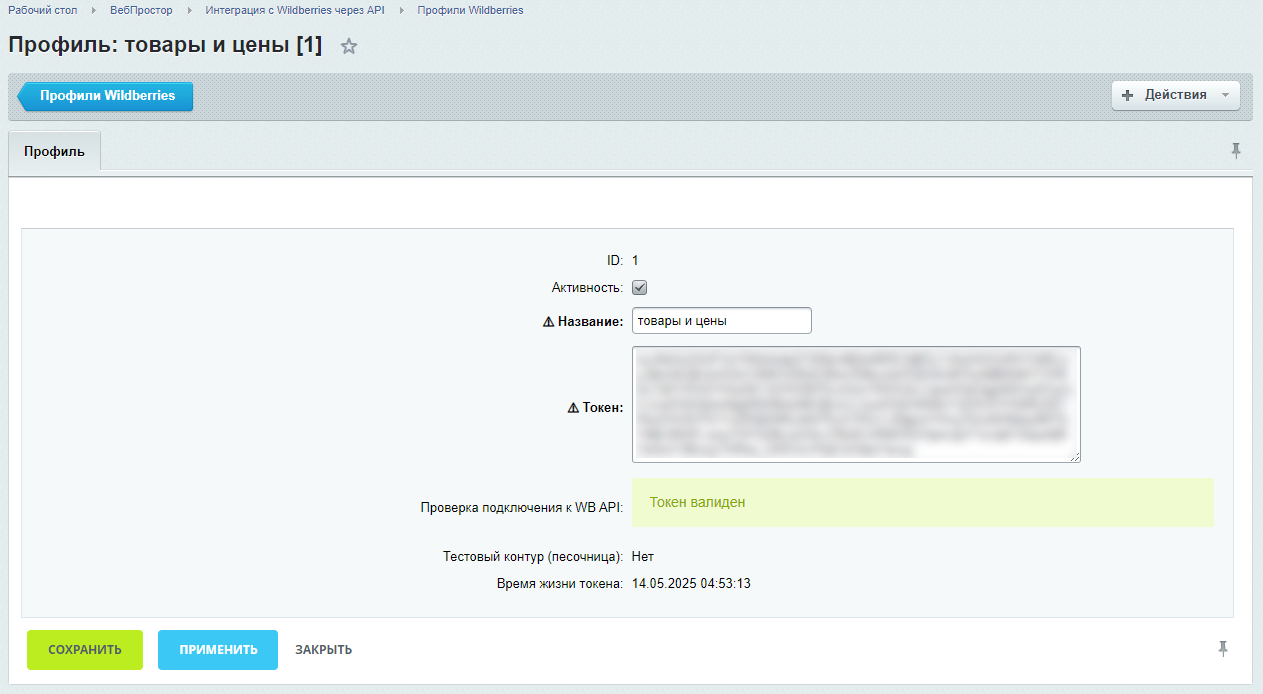Image resolution: width=1263 pixels, height=694 pixels.
Task: Click the Сохранить button
Action: (85, 649)
